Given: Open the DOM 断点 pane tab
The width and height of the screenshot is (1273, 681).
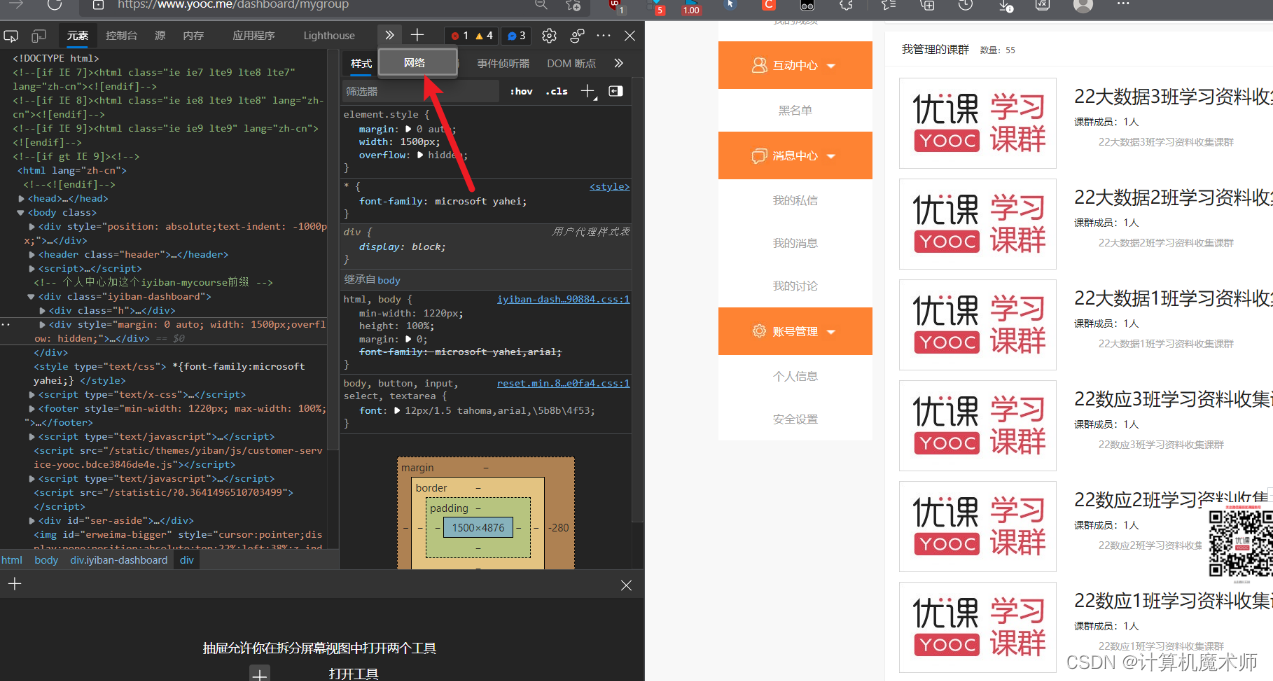Looking at the screenshot, I should pyautogui.click(x=571, y=63).
